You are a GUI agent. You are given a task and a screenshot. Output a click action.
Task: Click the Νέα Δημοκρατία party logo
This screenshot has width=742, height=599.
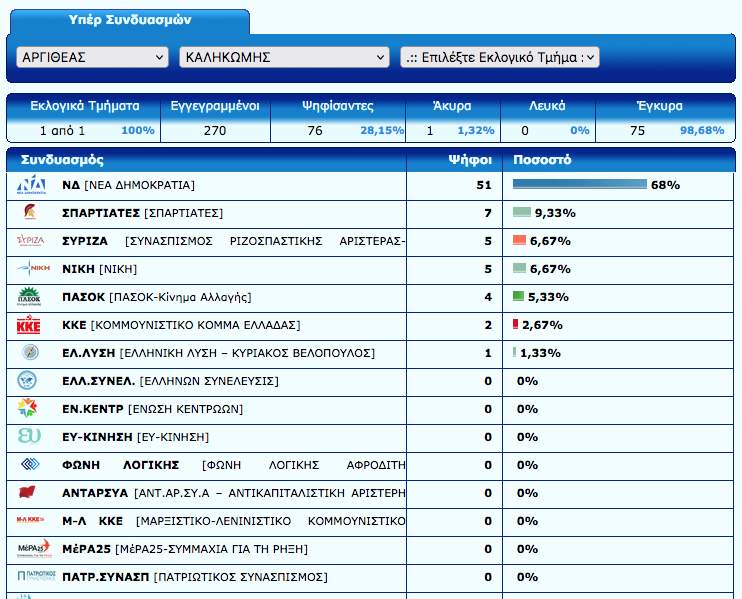pos(31,185)
